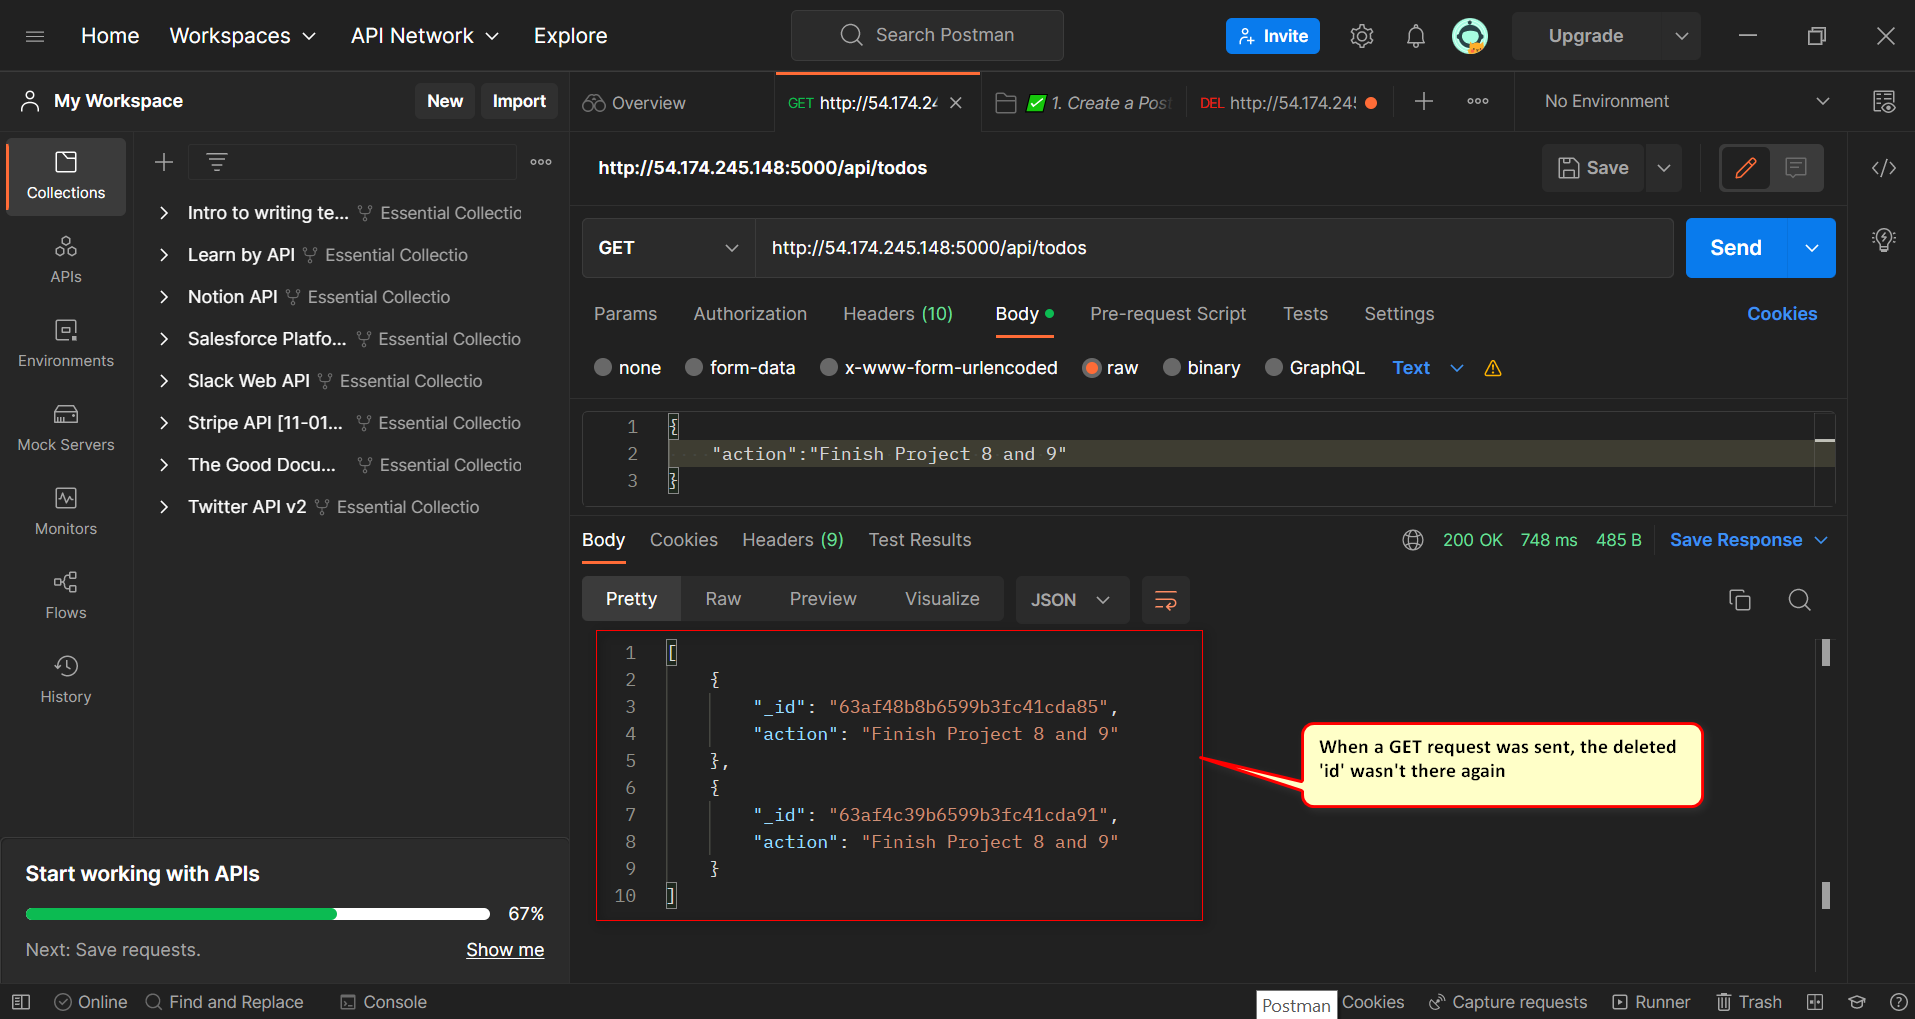
Task: Open the comments icon
Action: (1796, 168)
